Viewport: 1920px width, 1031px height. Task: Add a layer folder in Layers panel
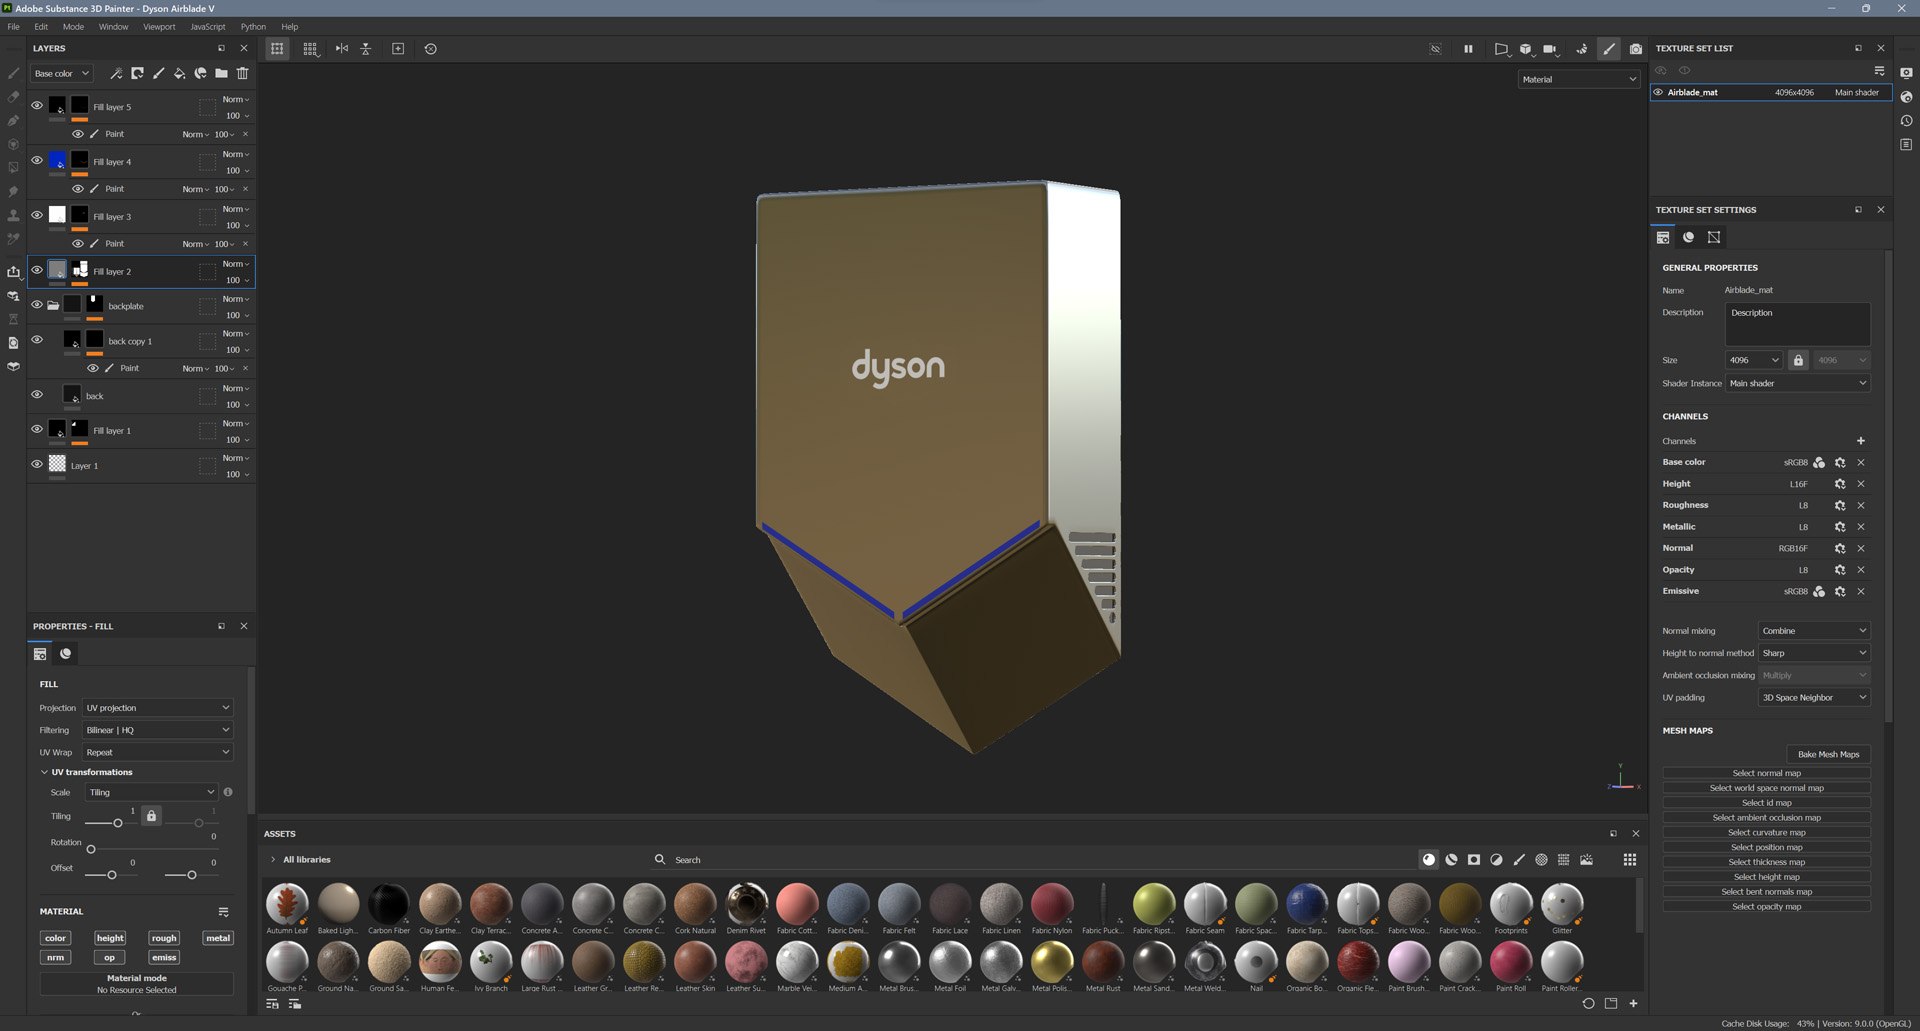[221, 73]
